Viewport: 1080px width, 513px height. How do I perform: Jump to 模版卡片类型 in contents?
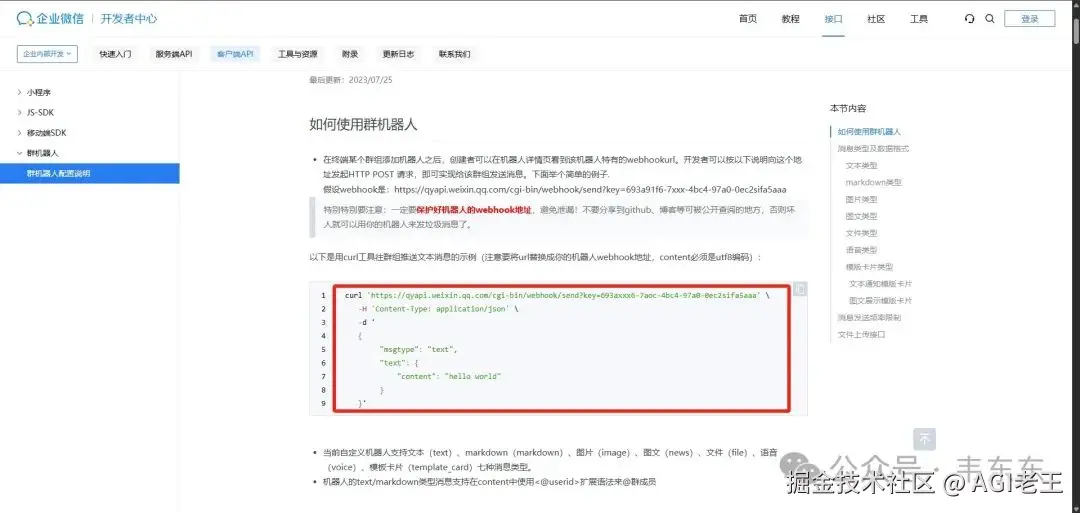[x=869, y=266]
